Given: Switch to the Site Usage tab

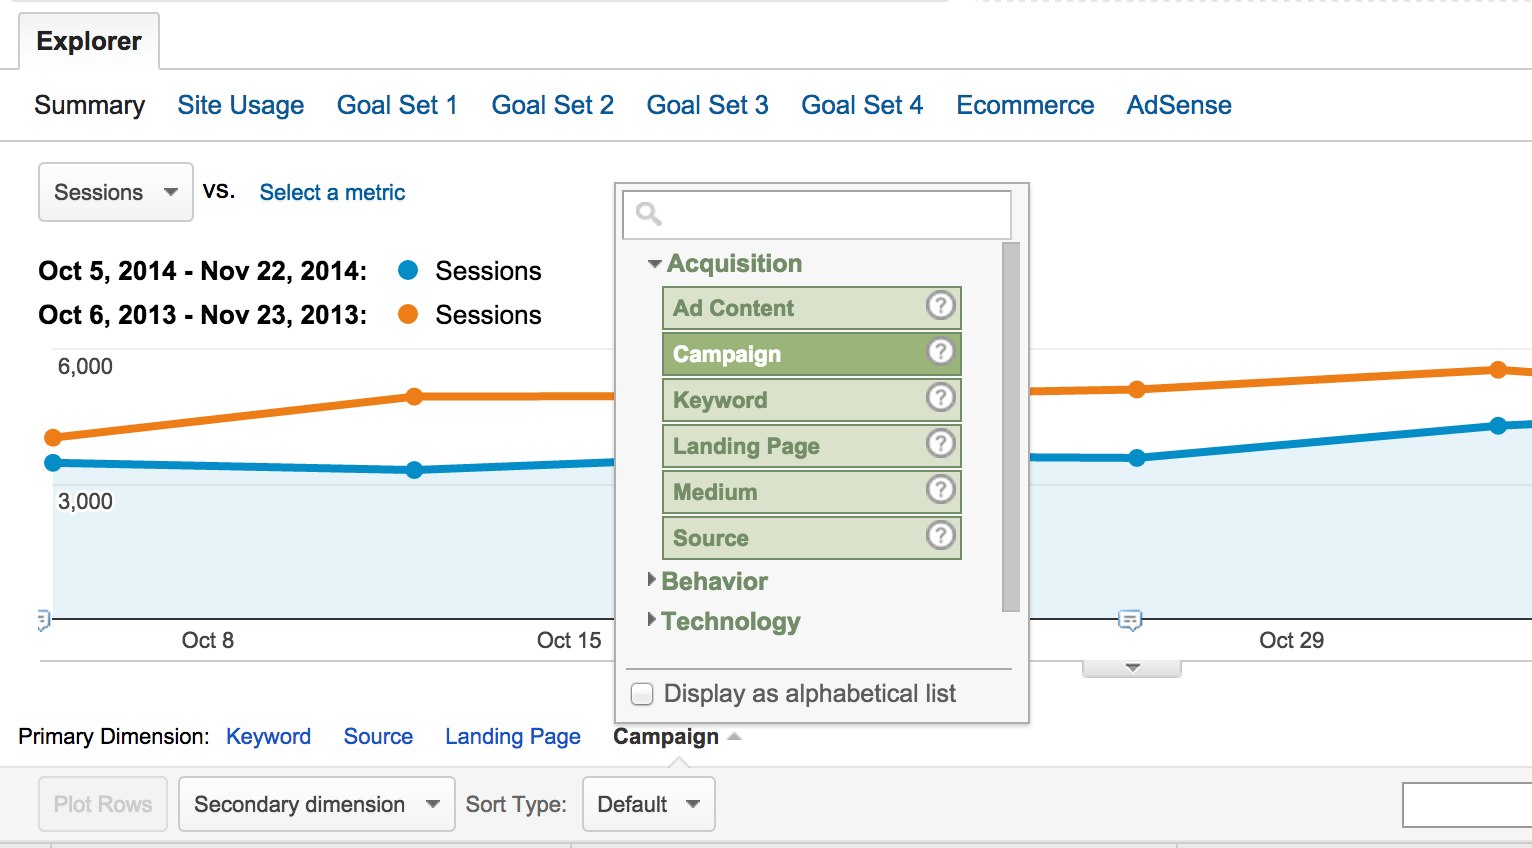Looking at the screenshot, I should [240, 105].
